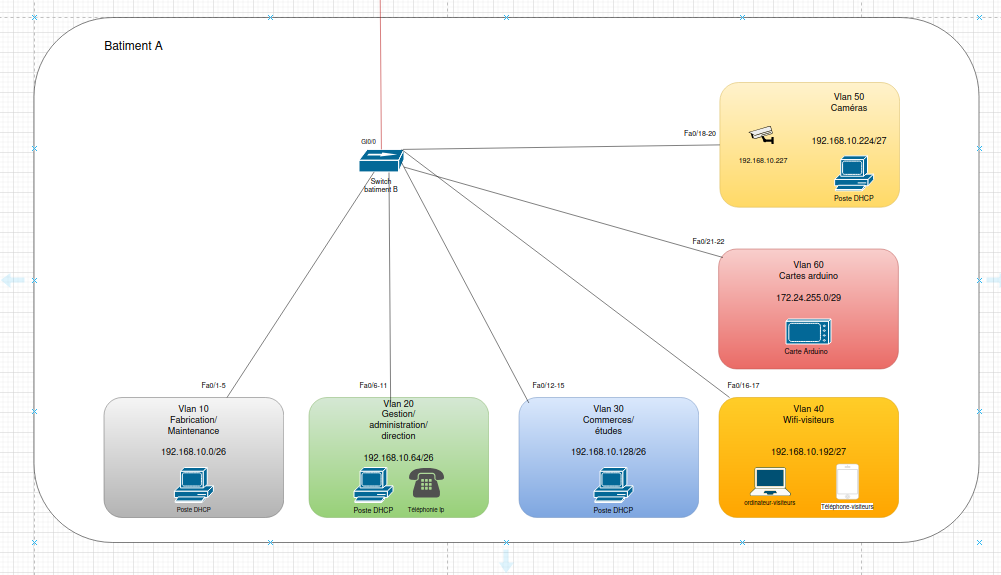The width and height of the screenshot is (1001, 575).
Task: Click the security camera icon in Vlan 50
Action: (x=762, y=135)
